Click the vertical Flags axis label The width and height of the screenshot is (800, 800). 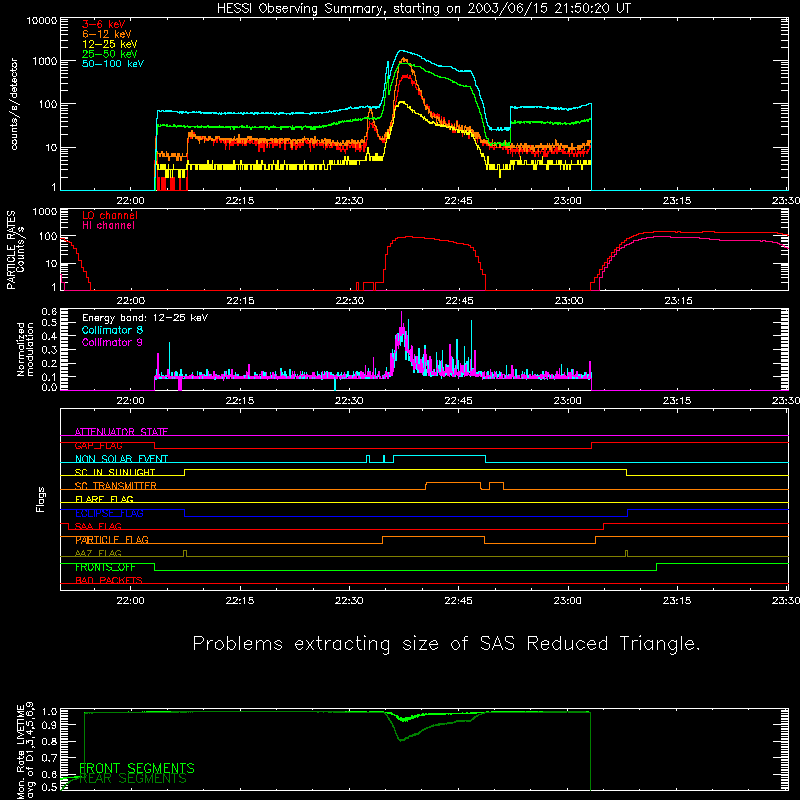[41, 499]
